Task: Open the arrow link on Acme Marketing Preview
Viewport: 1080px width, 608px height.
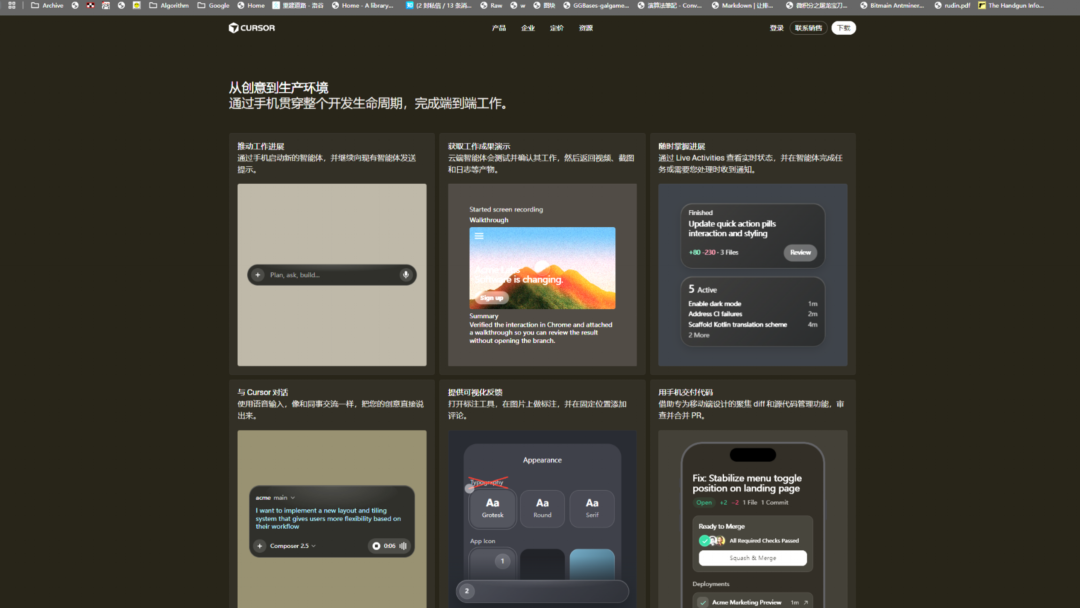Action: 806,602
